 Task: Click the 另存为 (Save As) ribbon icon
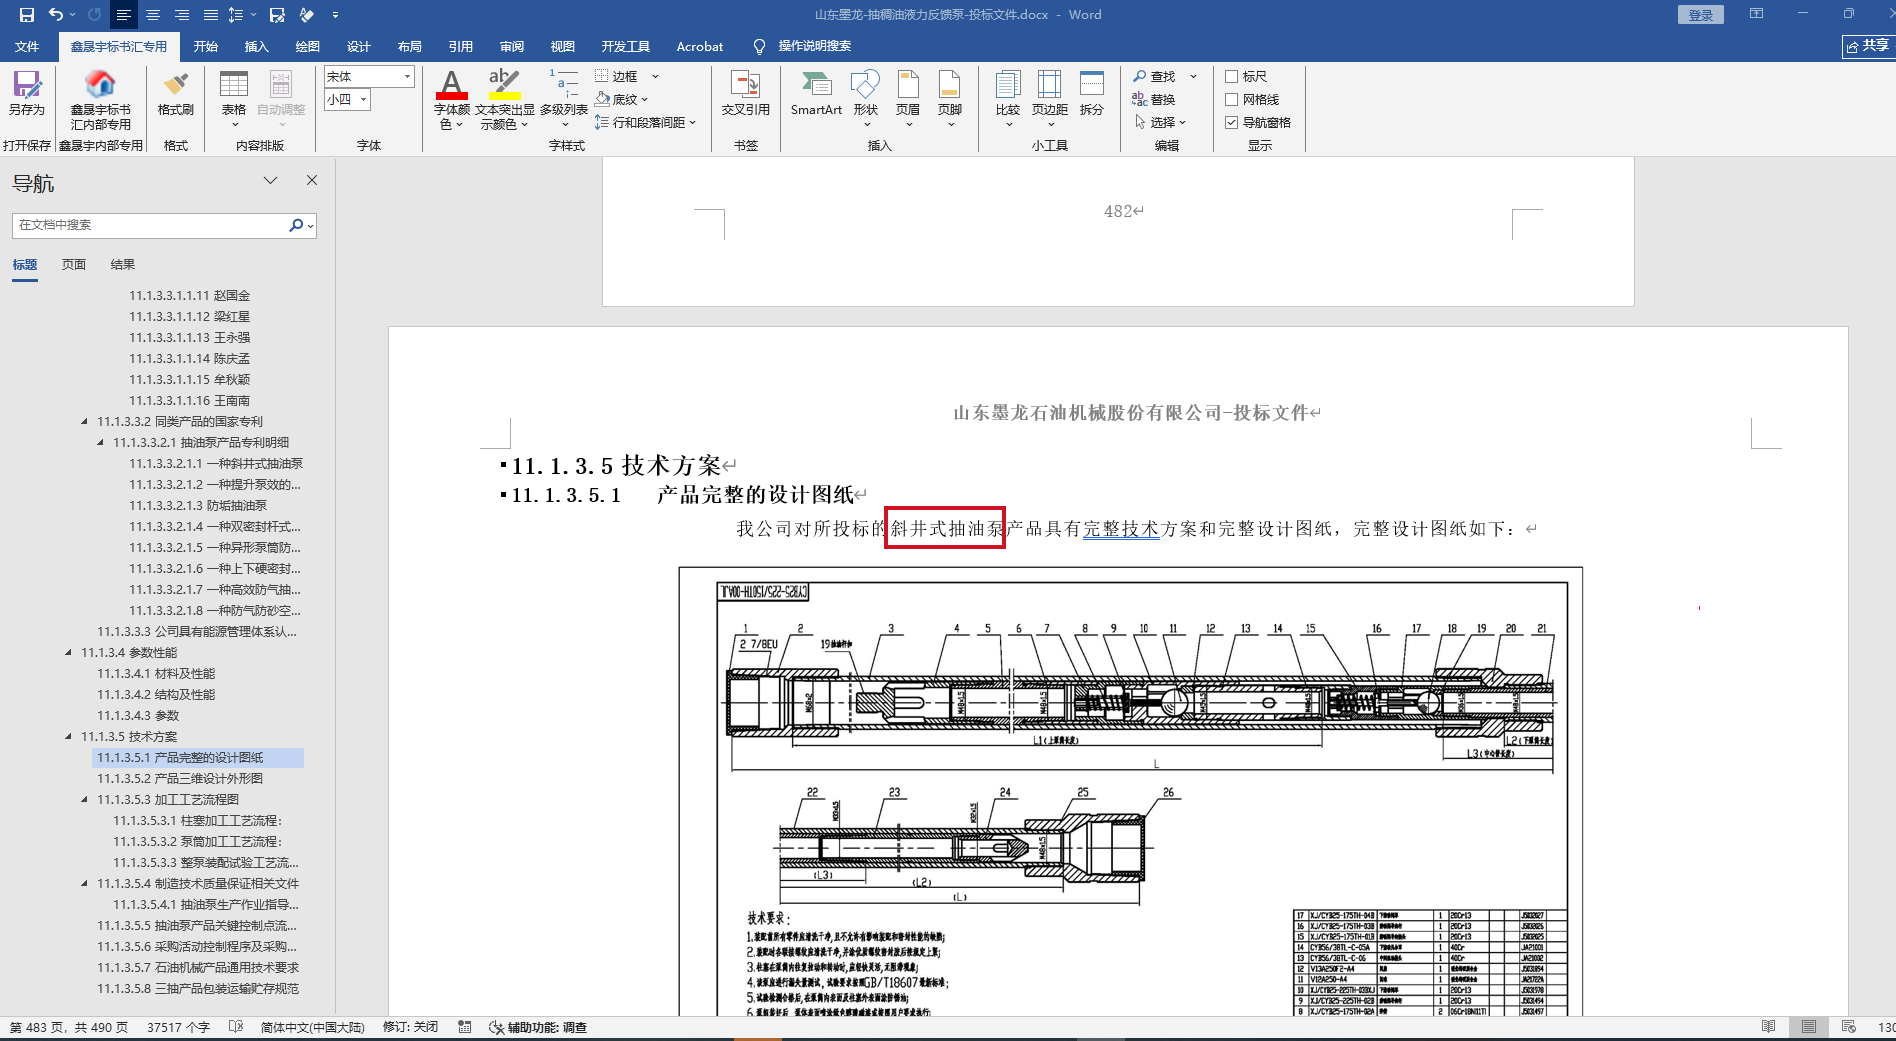27,93
